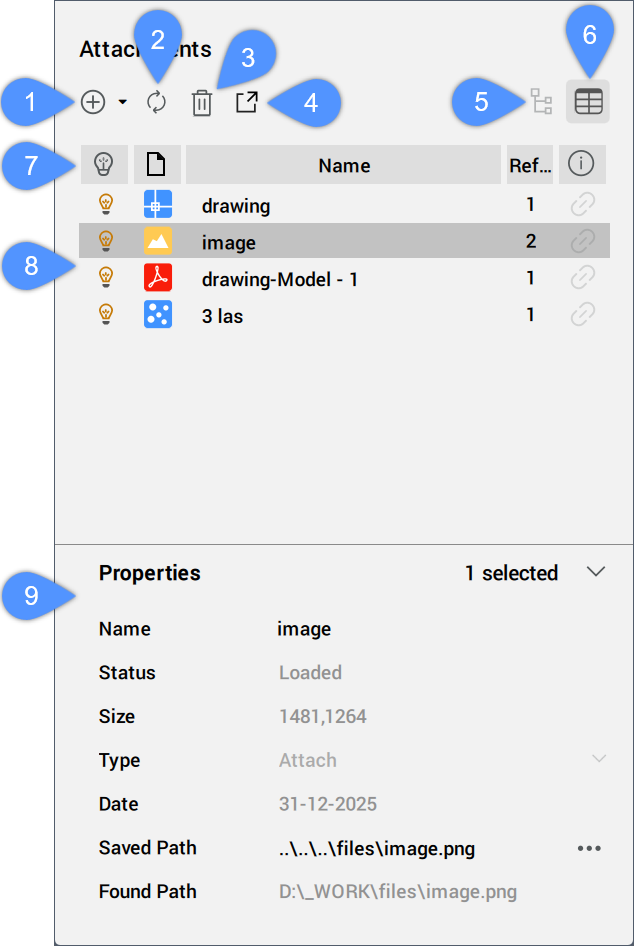Image resolution: width=634 pixels, height=946 pixels.
Task: Click the Name property field value
Action: click(304, 629)
